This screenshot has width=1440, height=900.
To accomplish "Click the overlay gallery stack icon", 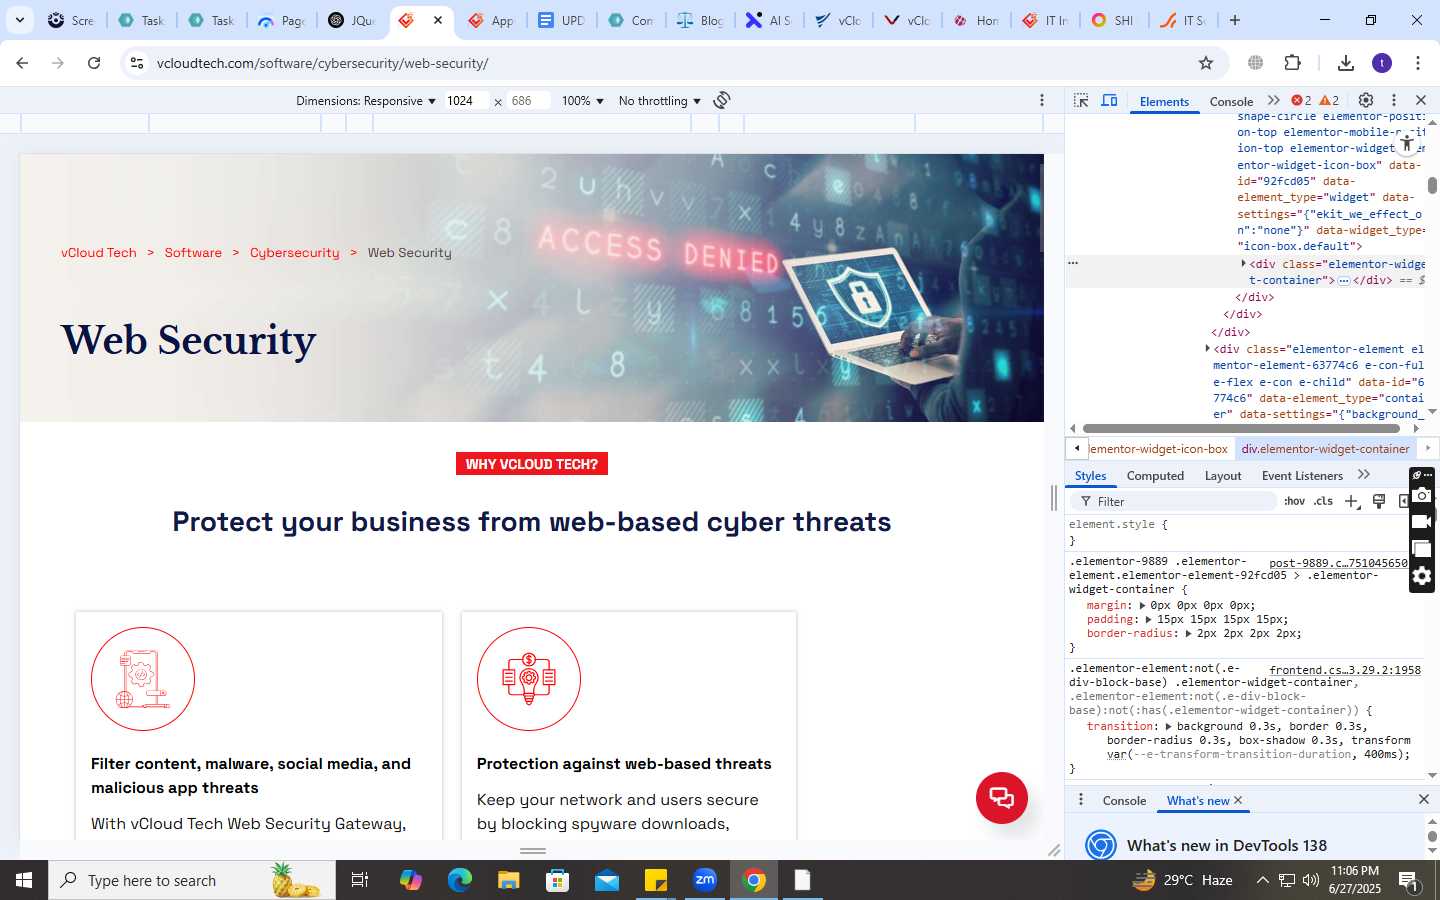I will pos(1422,549).
